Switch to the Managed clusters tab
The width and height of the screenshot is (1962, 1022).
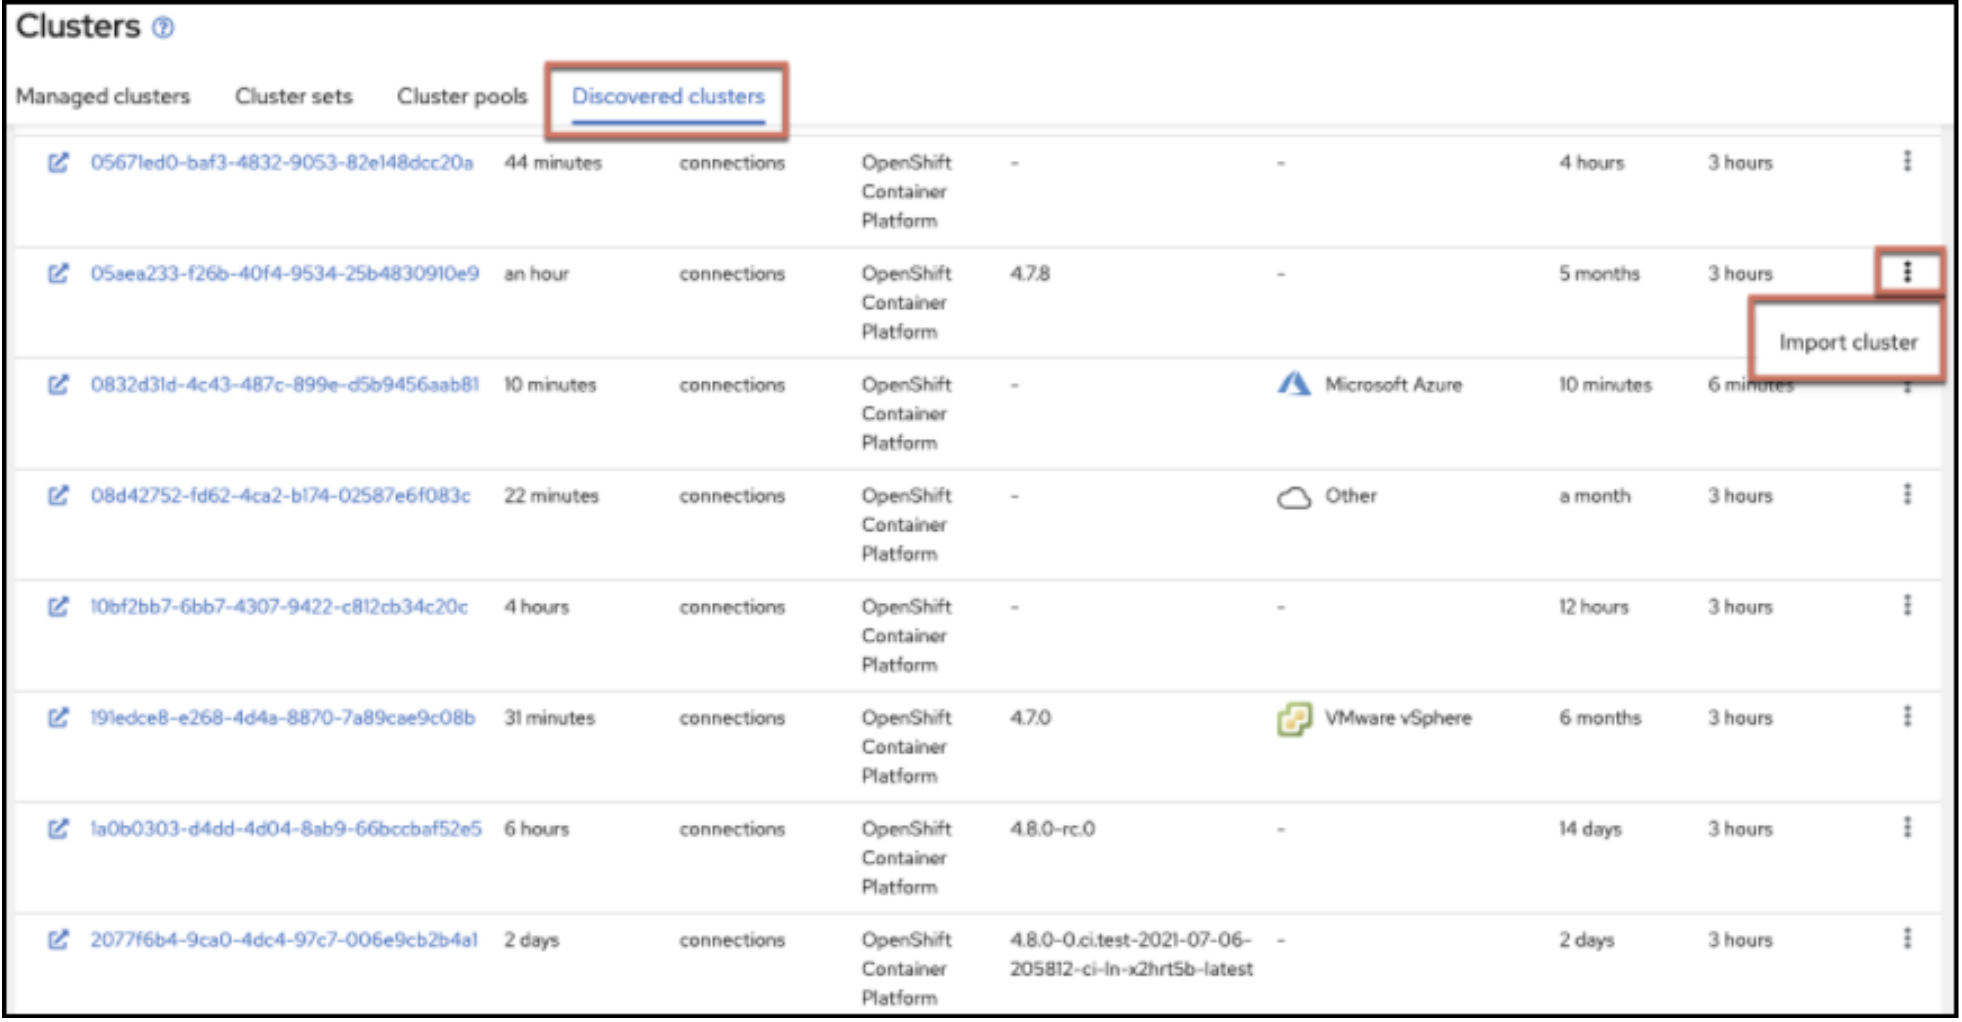coord(103,96)
